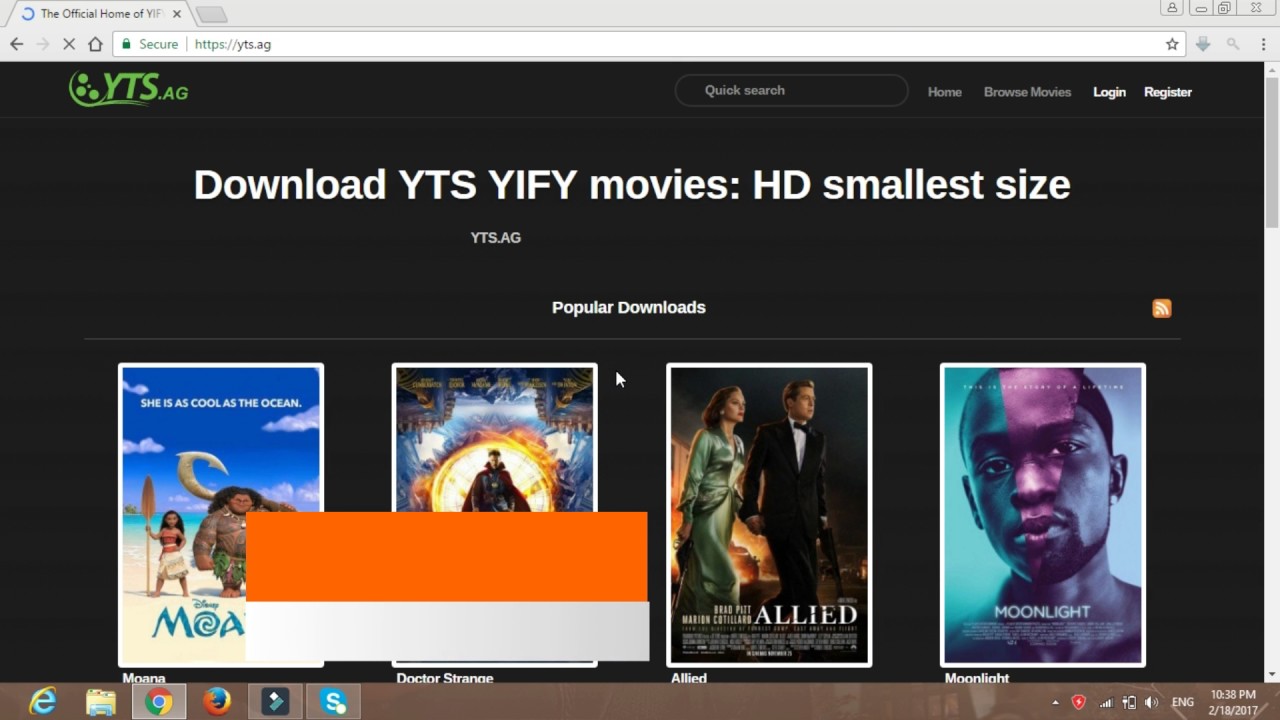Screen dimensions: 1280x720
Task: Click the red antivirus shield tray icon
Action: [1078, 702]
